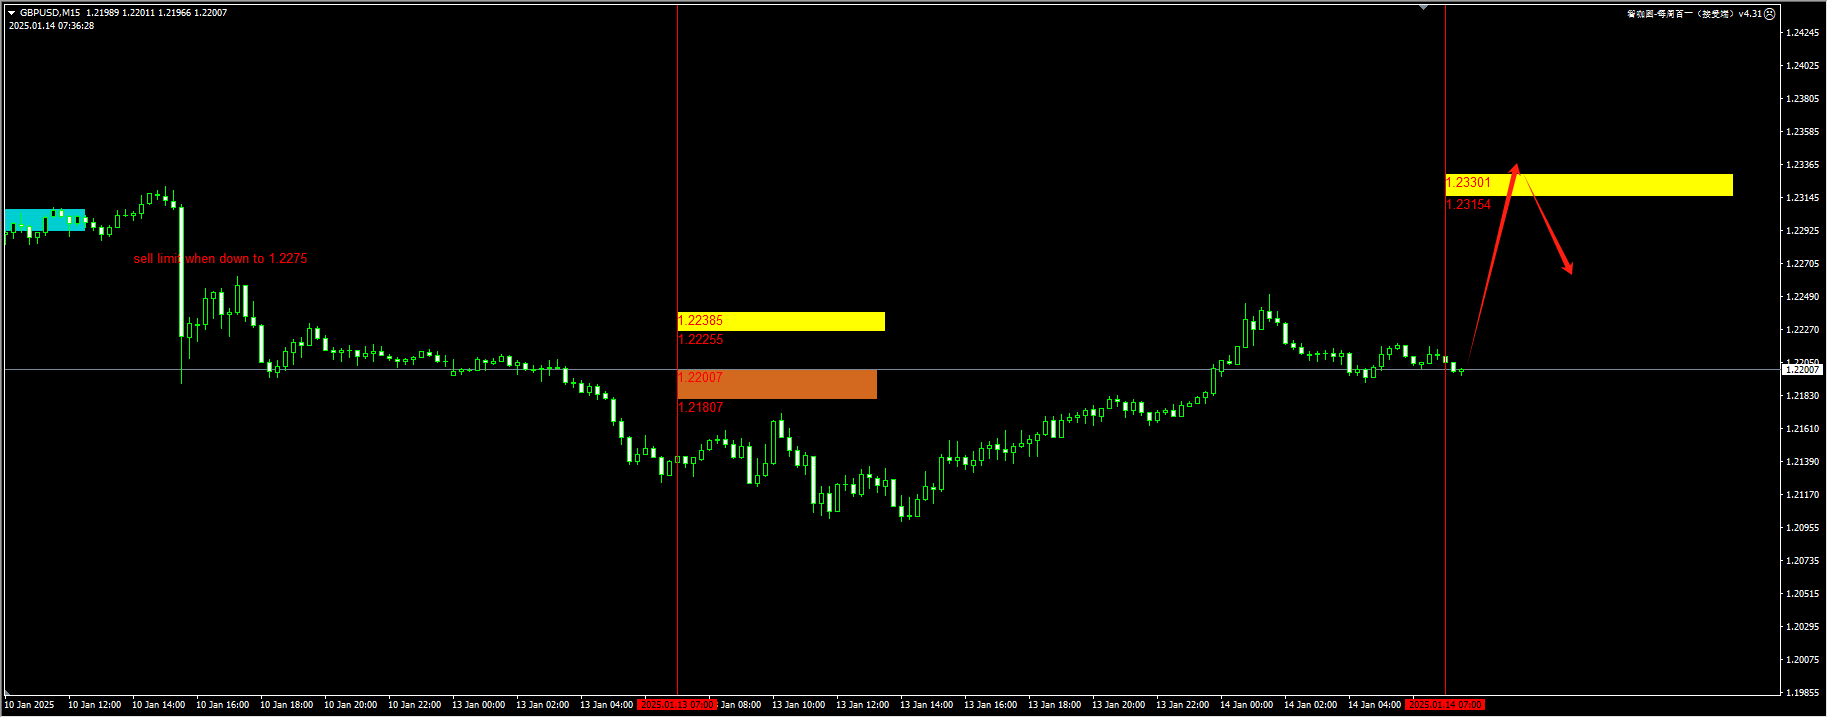1828x718 pixels.
Task: Click the red 2025.01.13 07:00 time marker
Action: pos(677,705)
